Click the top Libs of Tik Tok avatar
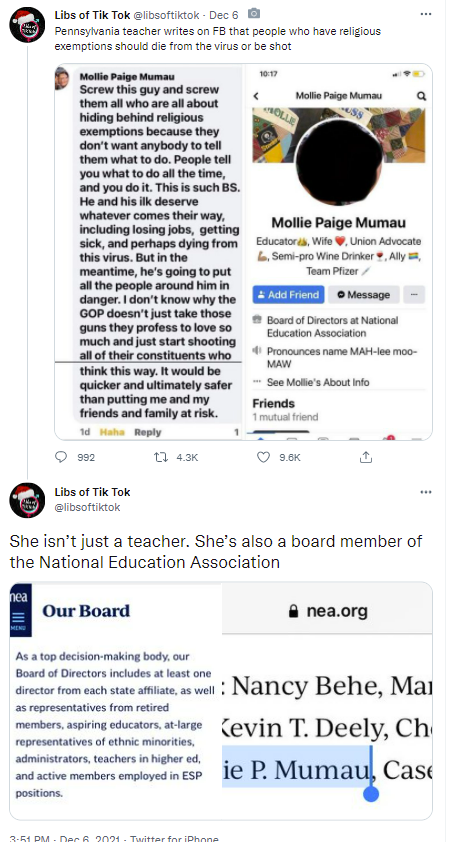The width and height of the screenshot is (449, 842). pyautogui.click(x=27, y=25)
